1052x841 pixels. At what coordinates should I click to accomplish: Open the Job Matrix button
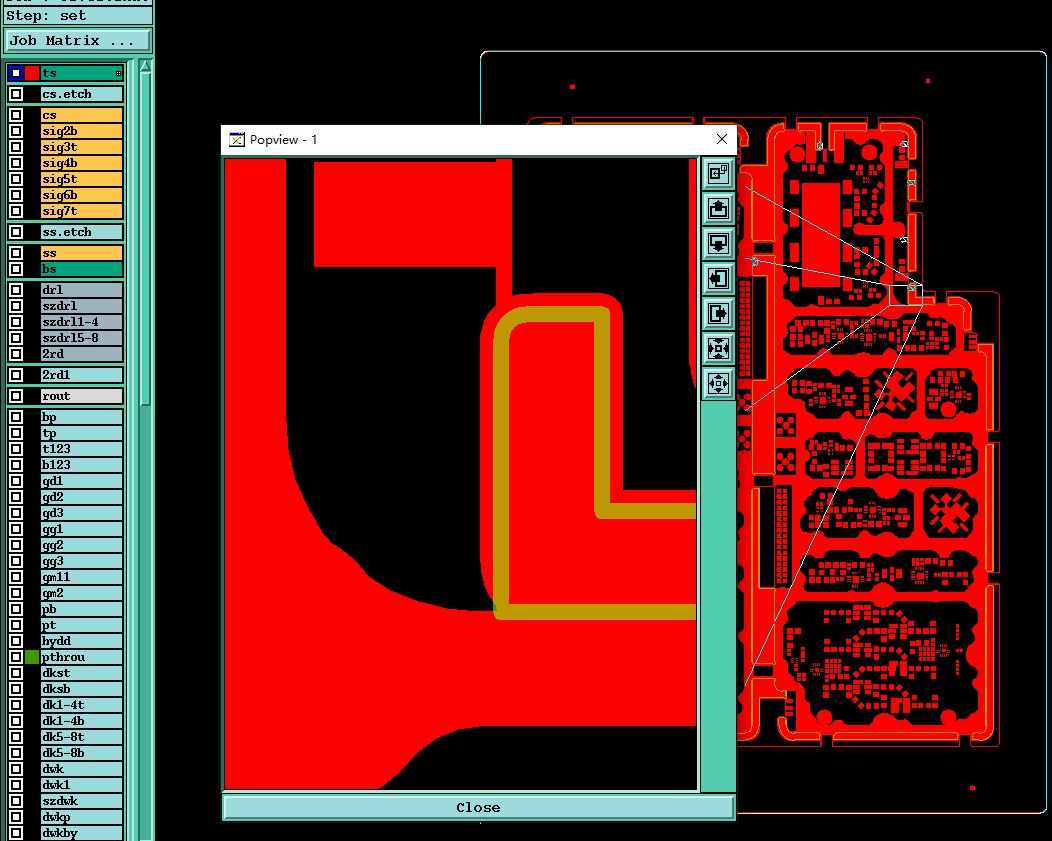[78, 41]
